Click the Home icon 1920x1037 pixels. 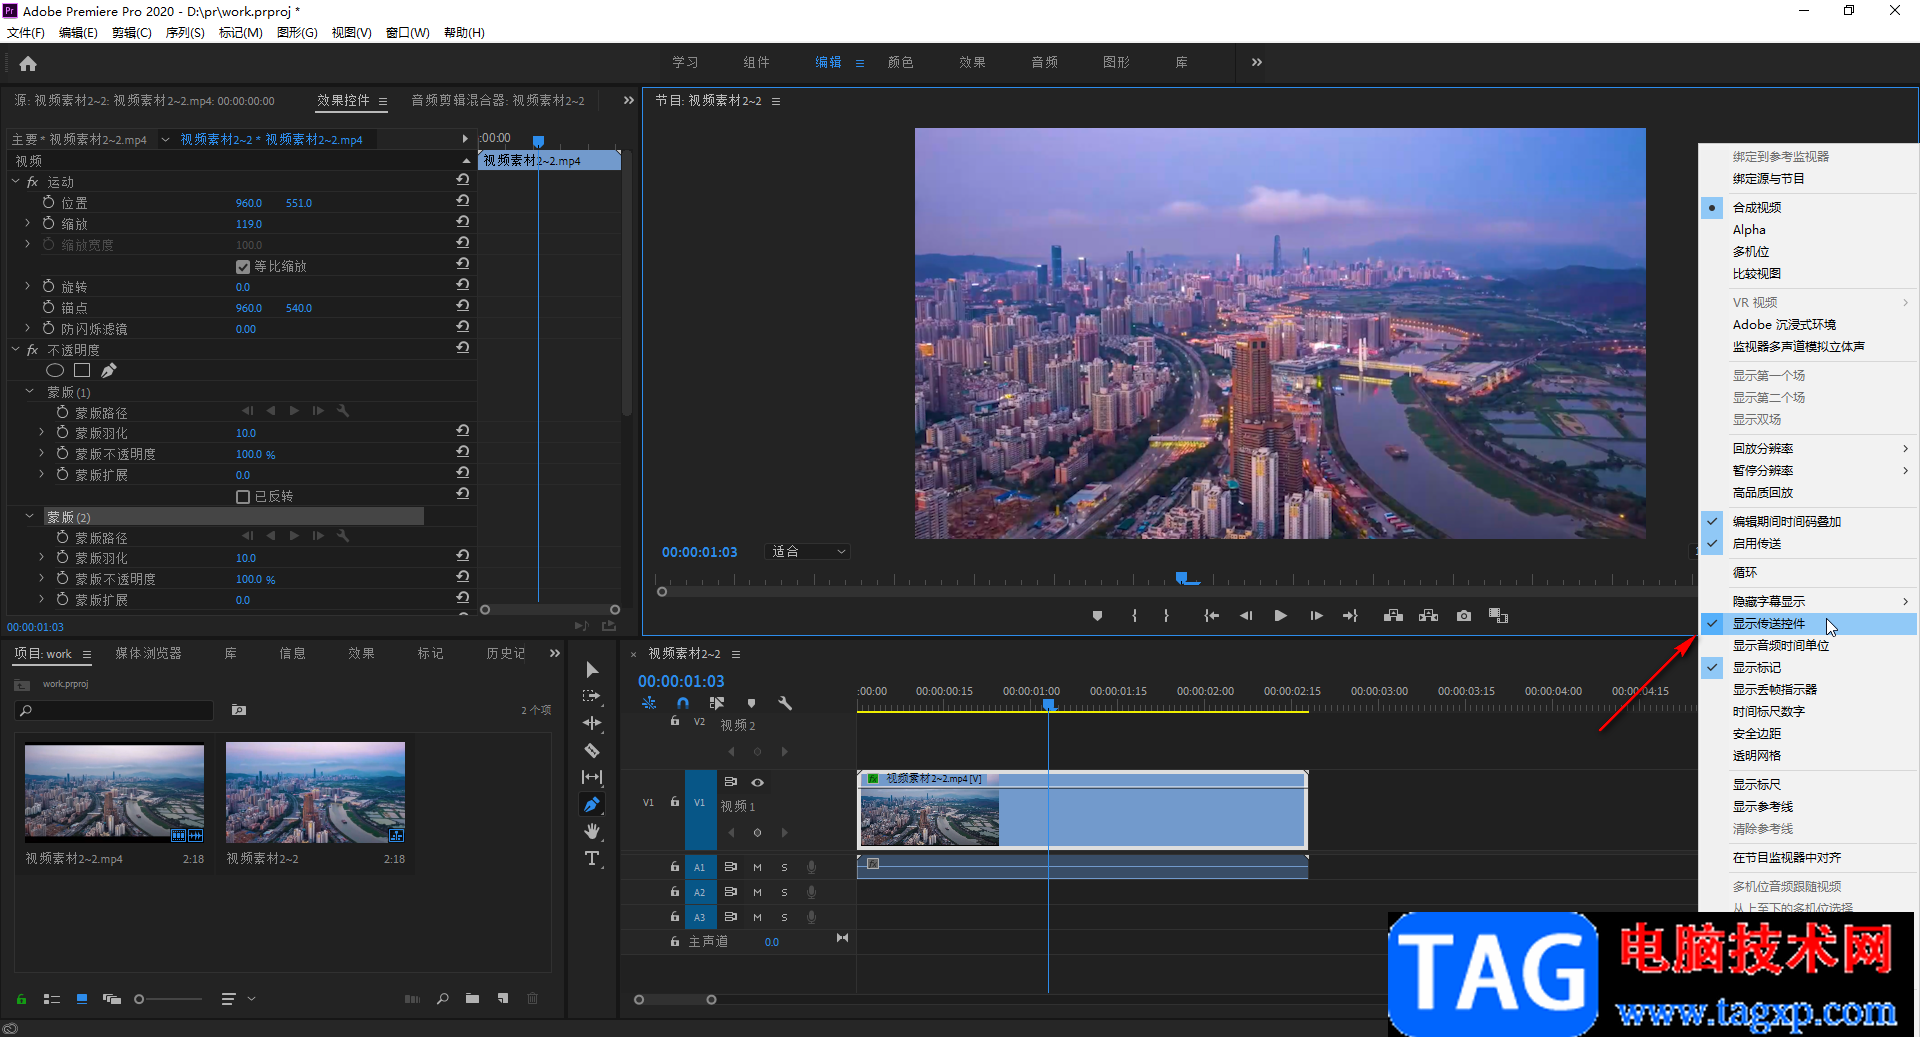pyautogui.click(x=28, y=64)
